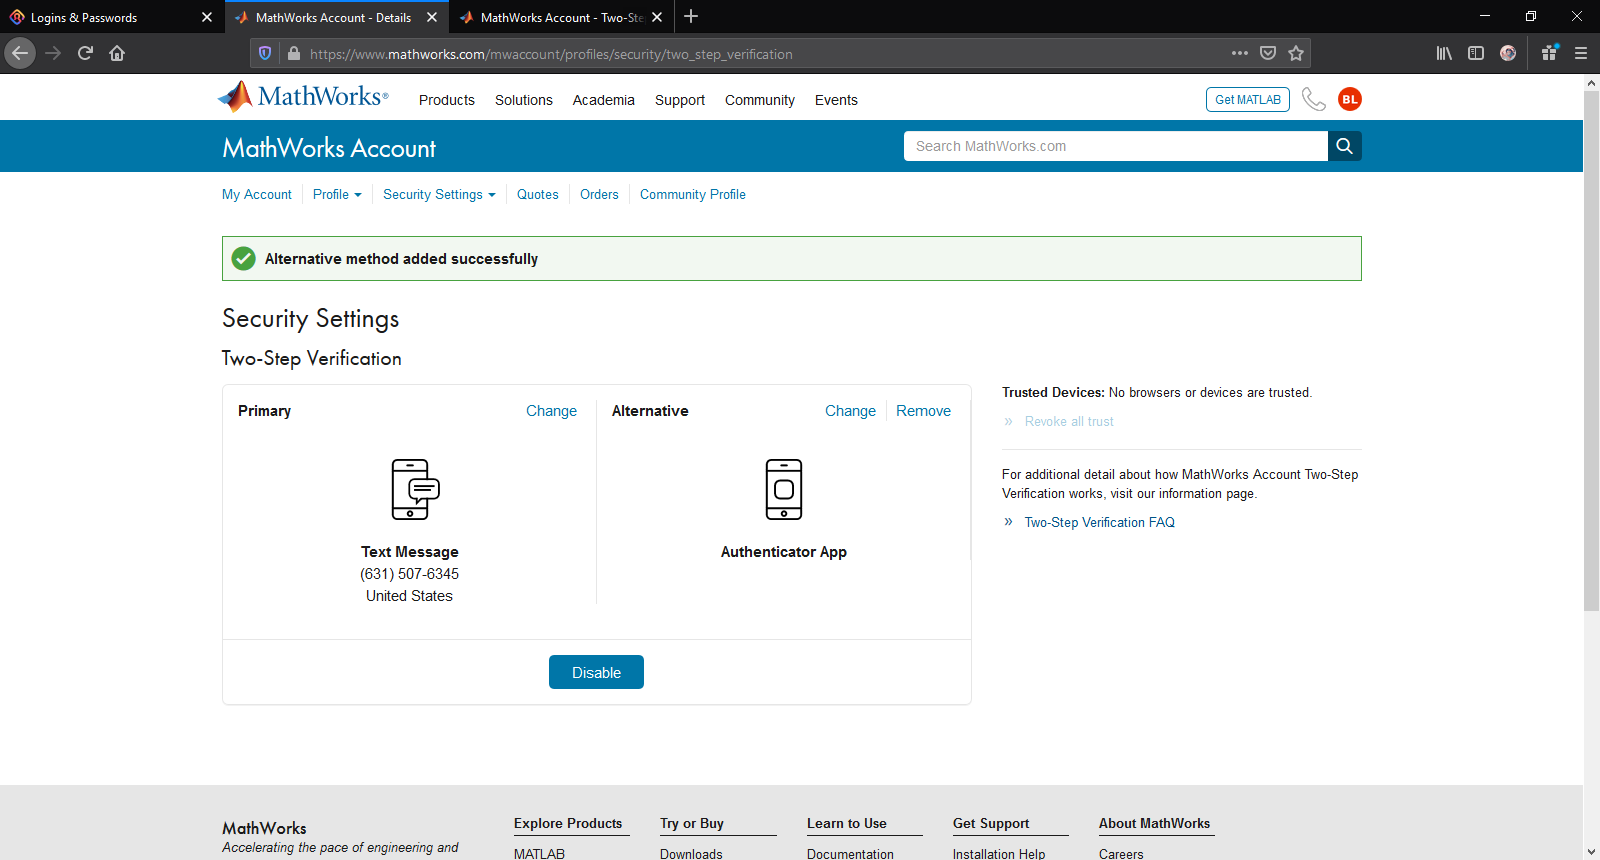The image size is (1600, 860).
Task: Click the browser forward arrow
Action: click(53, 53)
